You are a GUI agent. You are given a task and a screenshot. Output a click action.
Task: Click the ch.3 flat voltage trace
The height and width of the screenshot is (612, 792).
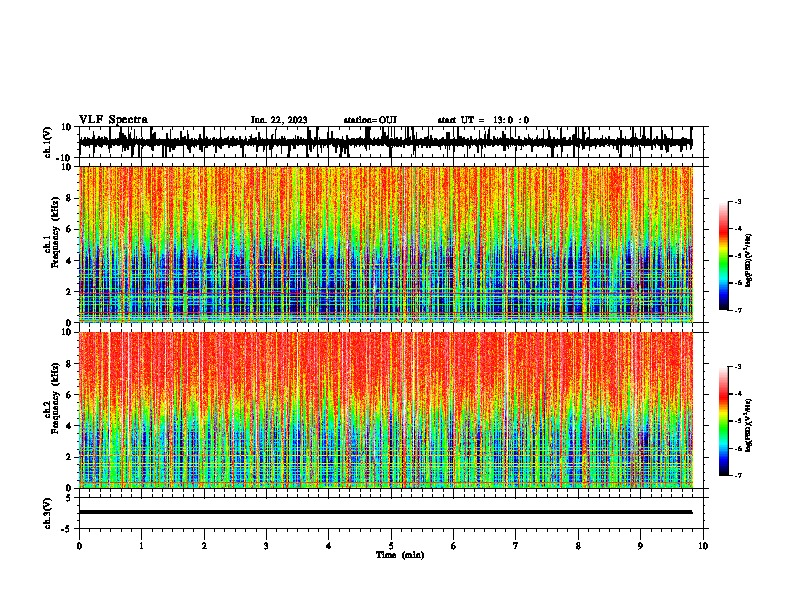click(x=385, y=512)
